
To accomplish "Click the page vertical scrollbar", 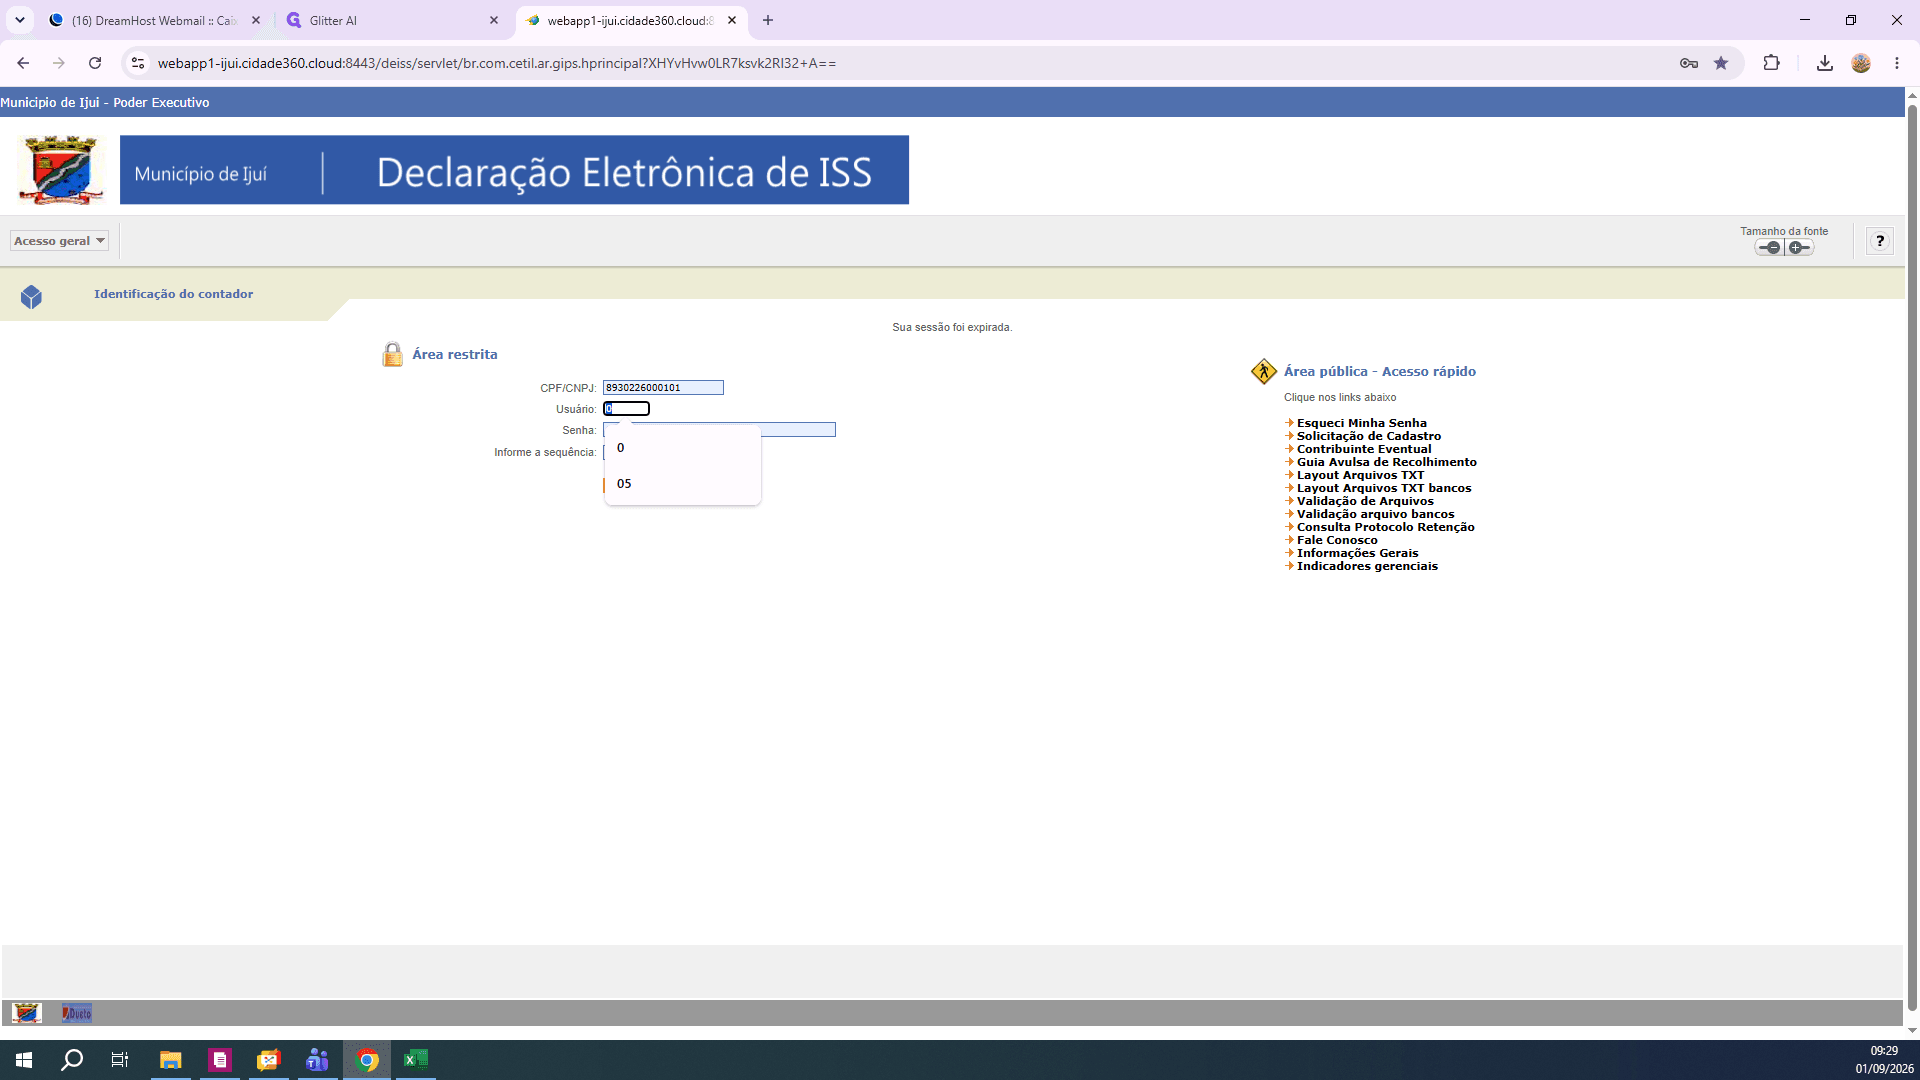I will 1912,560.
